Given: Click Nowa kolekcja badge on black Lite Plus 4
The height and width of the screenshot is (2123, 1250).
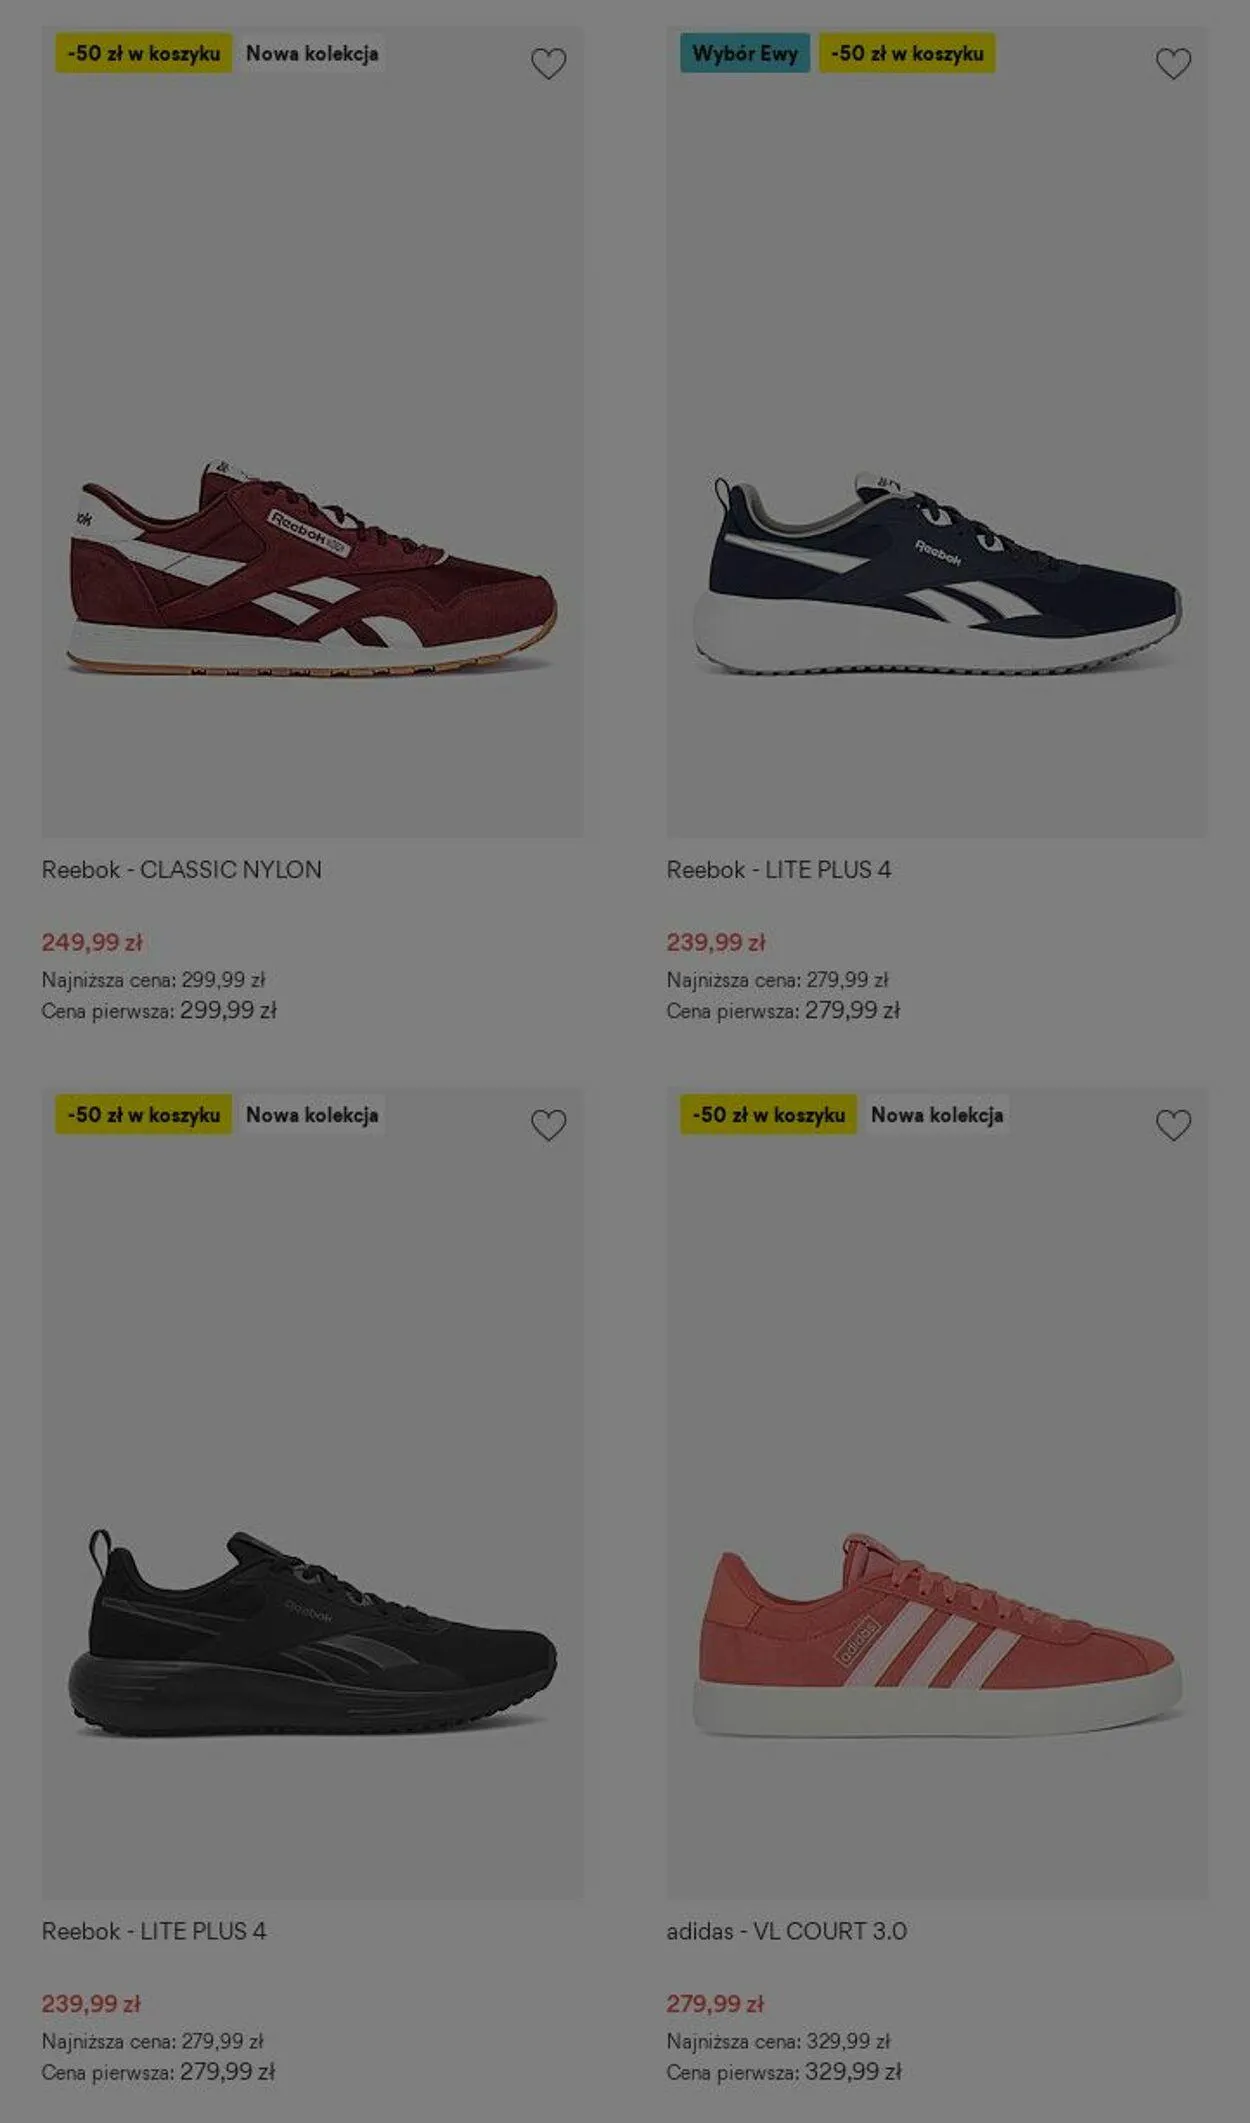Looking at the screenshot, I should tap(312, 1114).
